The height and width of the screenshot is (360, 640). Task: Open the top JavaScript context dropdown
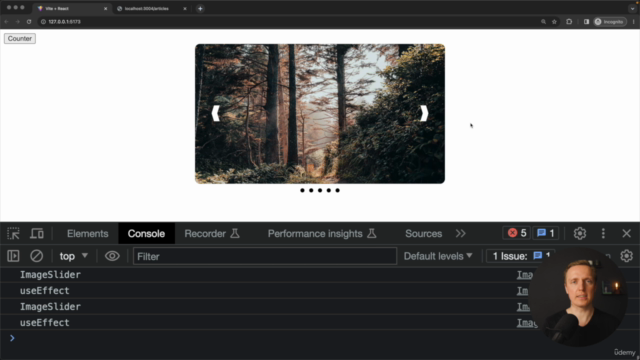[x=73, y=256]
